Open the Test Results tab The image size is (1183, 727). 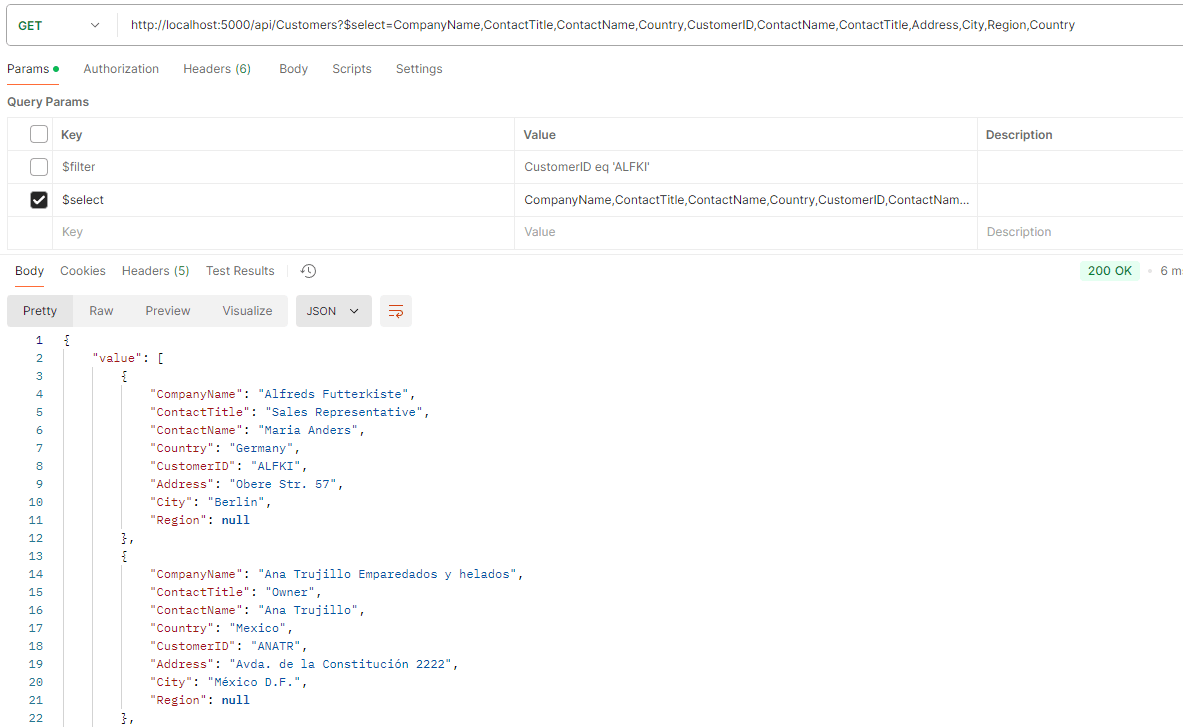[240, 271]
